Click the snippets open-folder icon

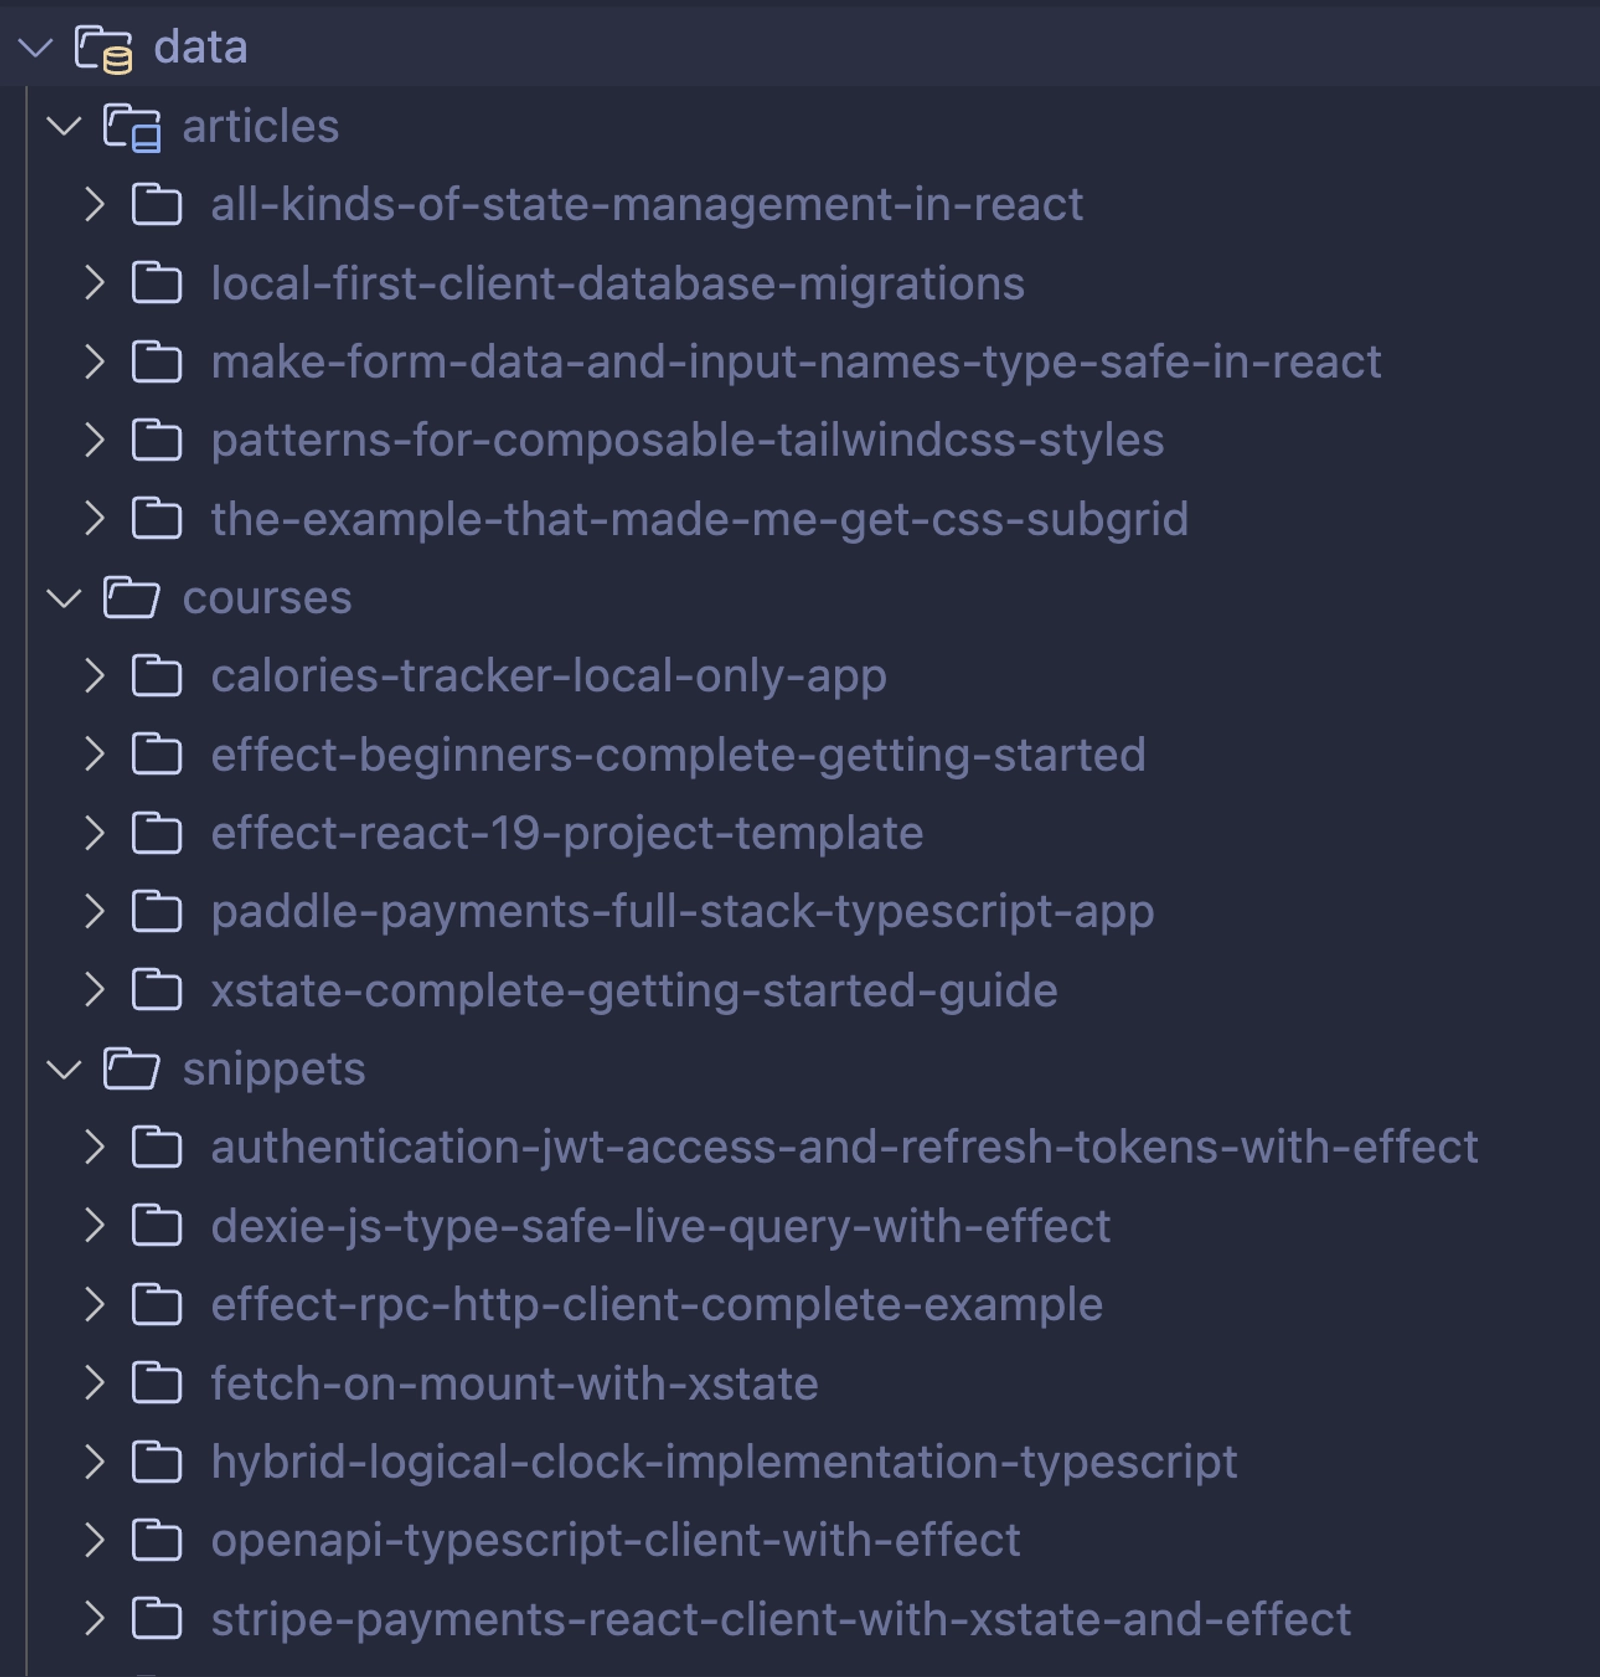[131, 1069]
